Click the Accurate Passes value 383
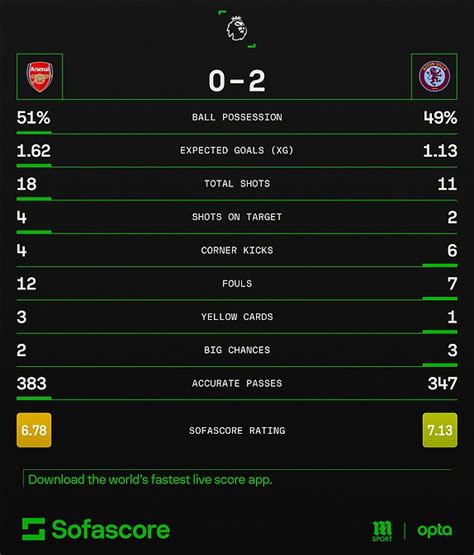The image size is (474, 555). coord(32,383)
